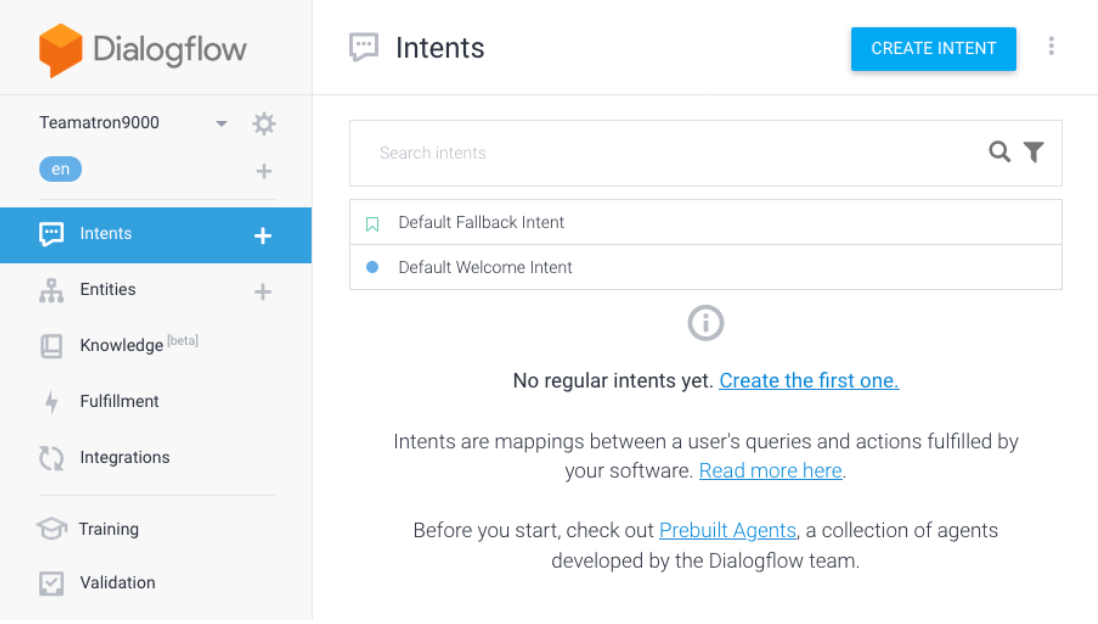Expand the agent selector for Teamatron9000
Viewport: 1098px width, 624px height.
pos(220,122)
